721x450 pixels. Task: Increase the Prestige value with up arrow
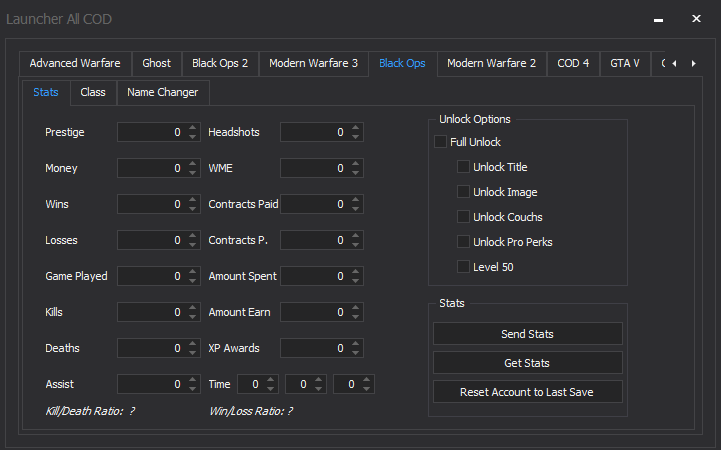click(193, 127)
